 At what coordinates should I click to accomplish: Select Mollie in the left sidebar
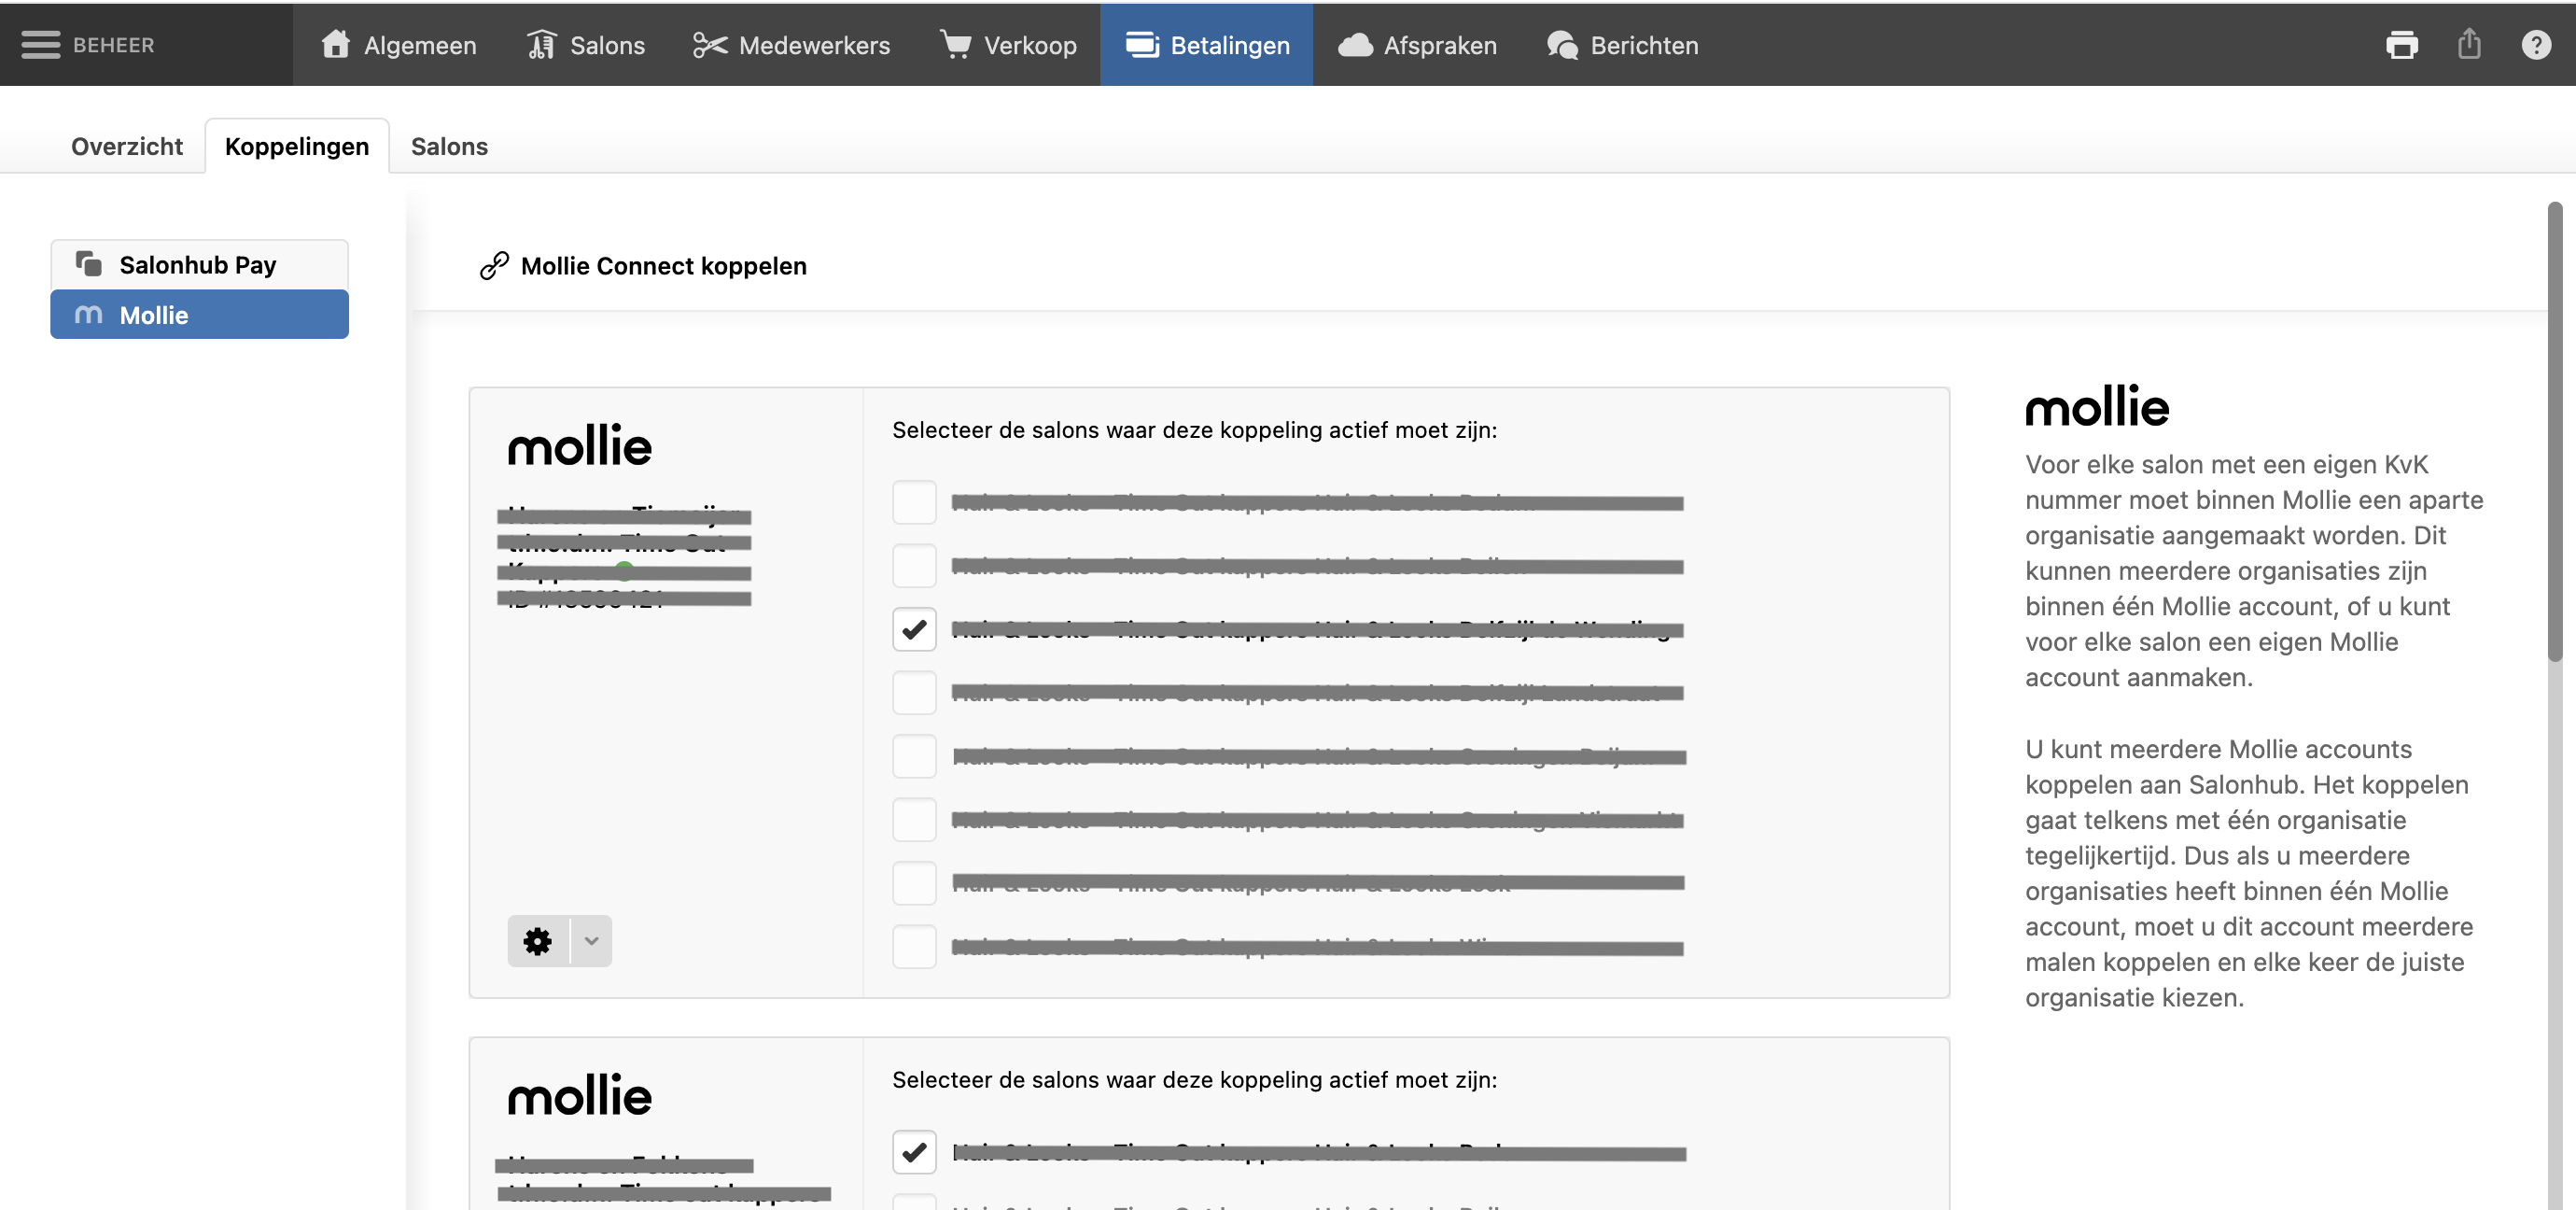[x=199, y=315]
